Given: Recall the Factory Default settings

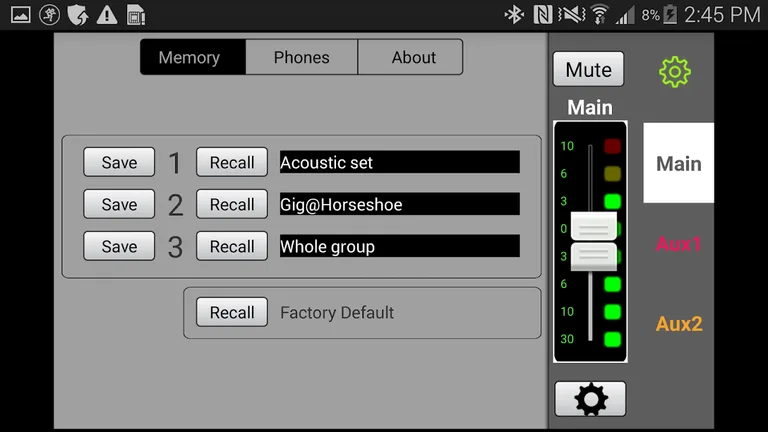Looking at the screenshot, I should [232, 312].
